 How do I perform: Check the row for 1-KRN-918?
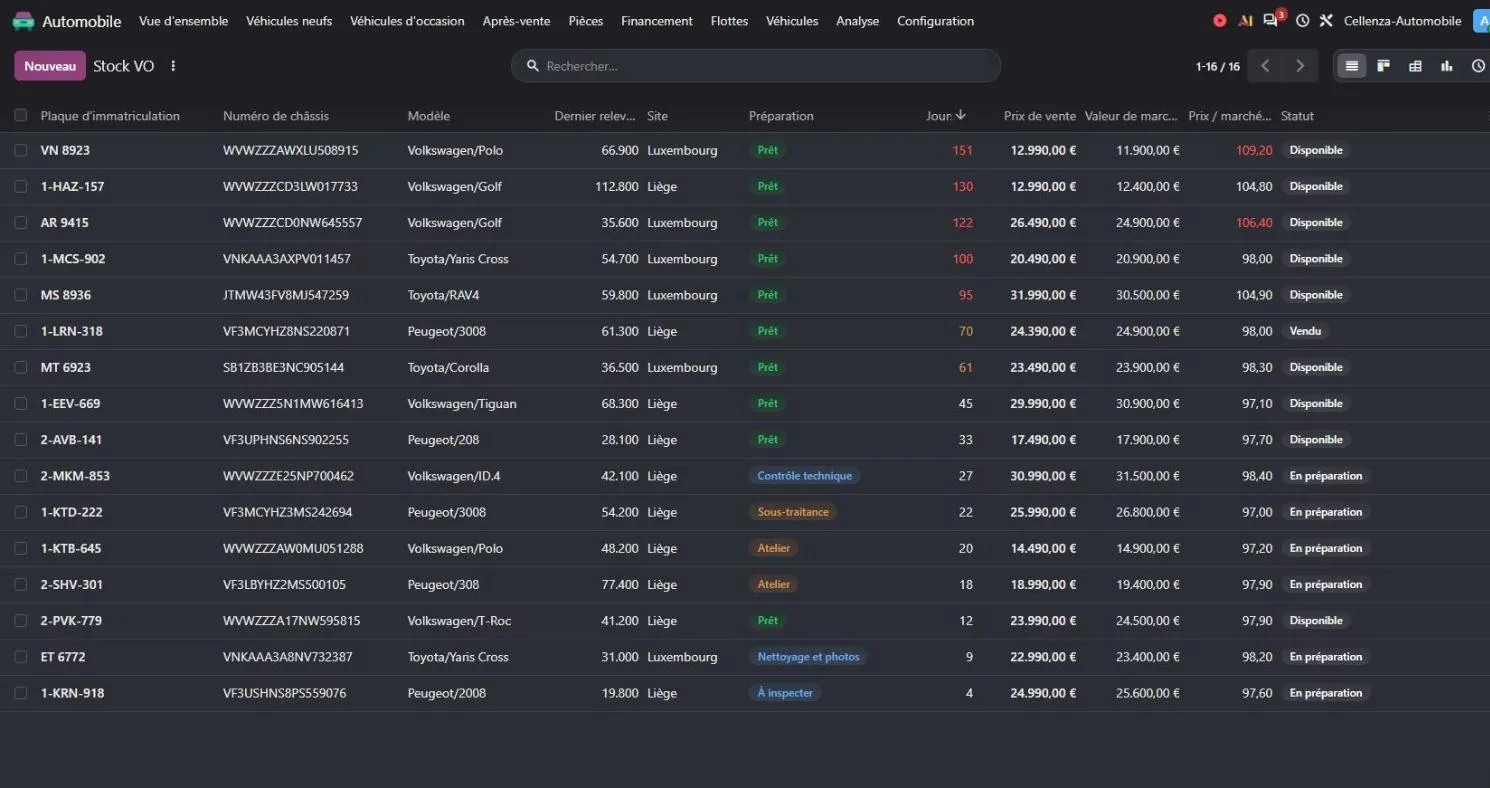(21, 693)
